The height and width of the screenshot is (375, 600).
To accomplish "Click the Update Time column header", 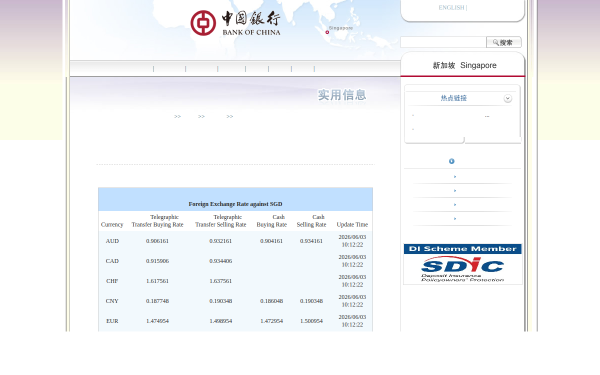I will click(x=352, y=225).
